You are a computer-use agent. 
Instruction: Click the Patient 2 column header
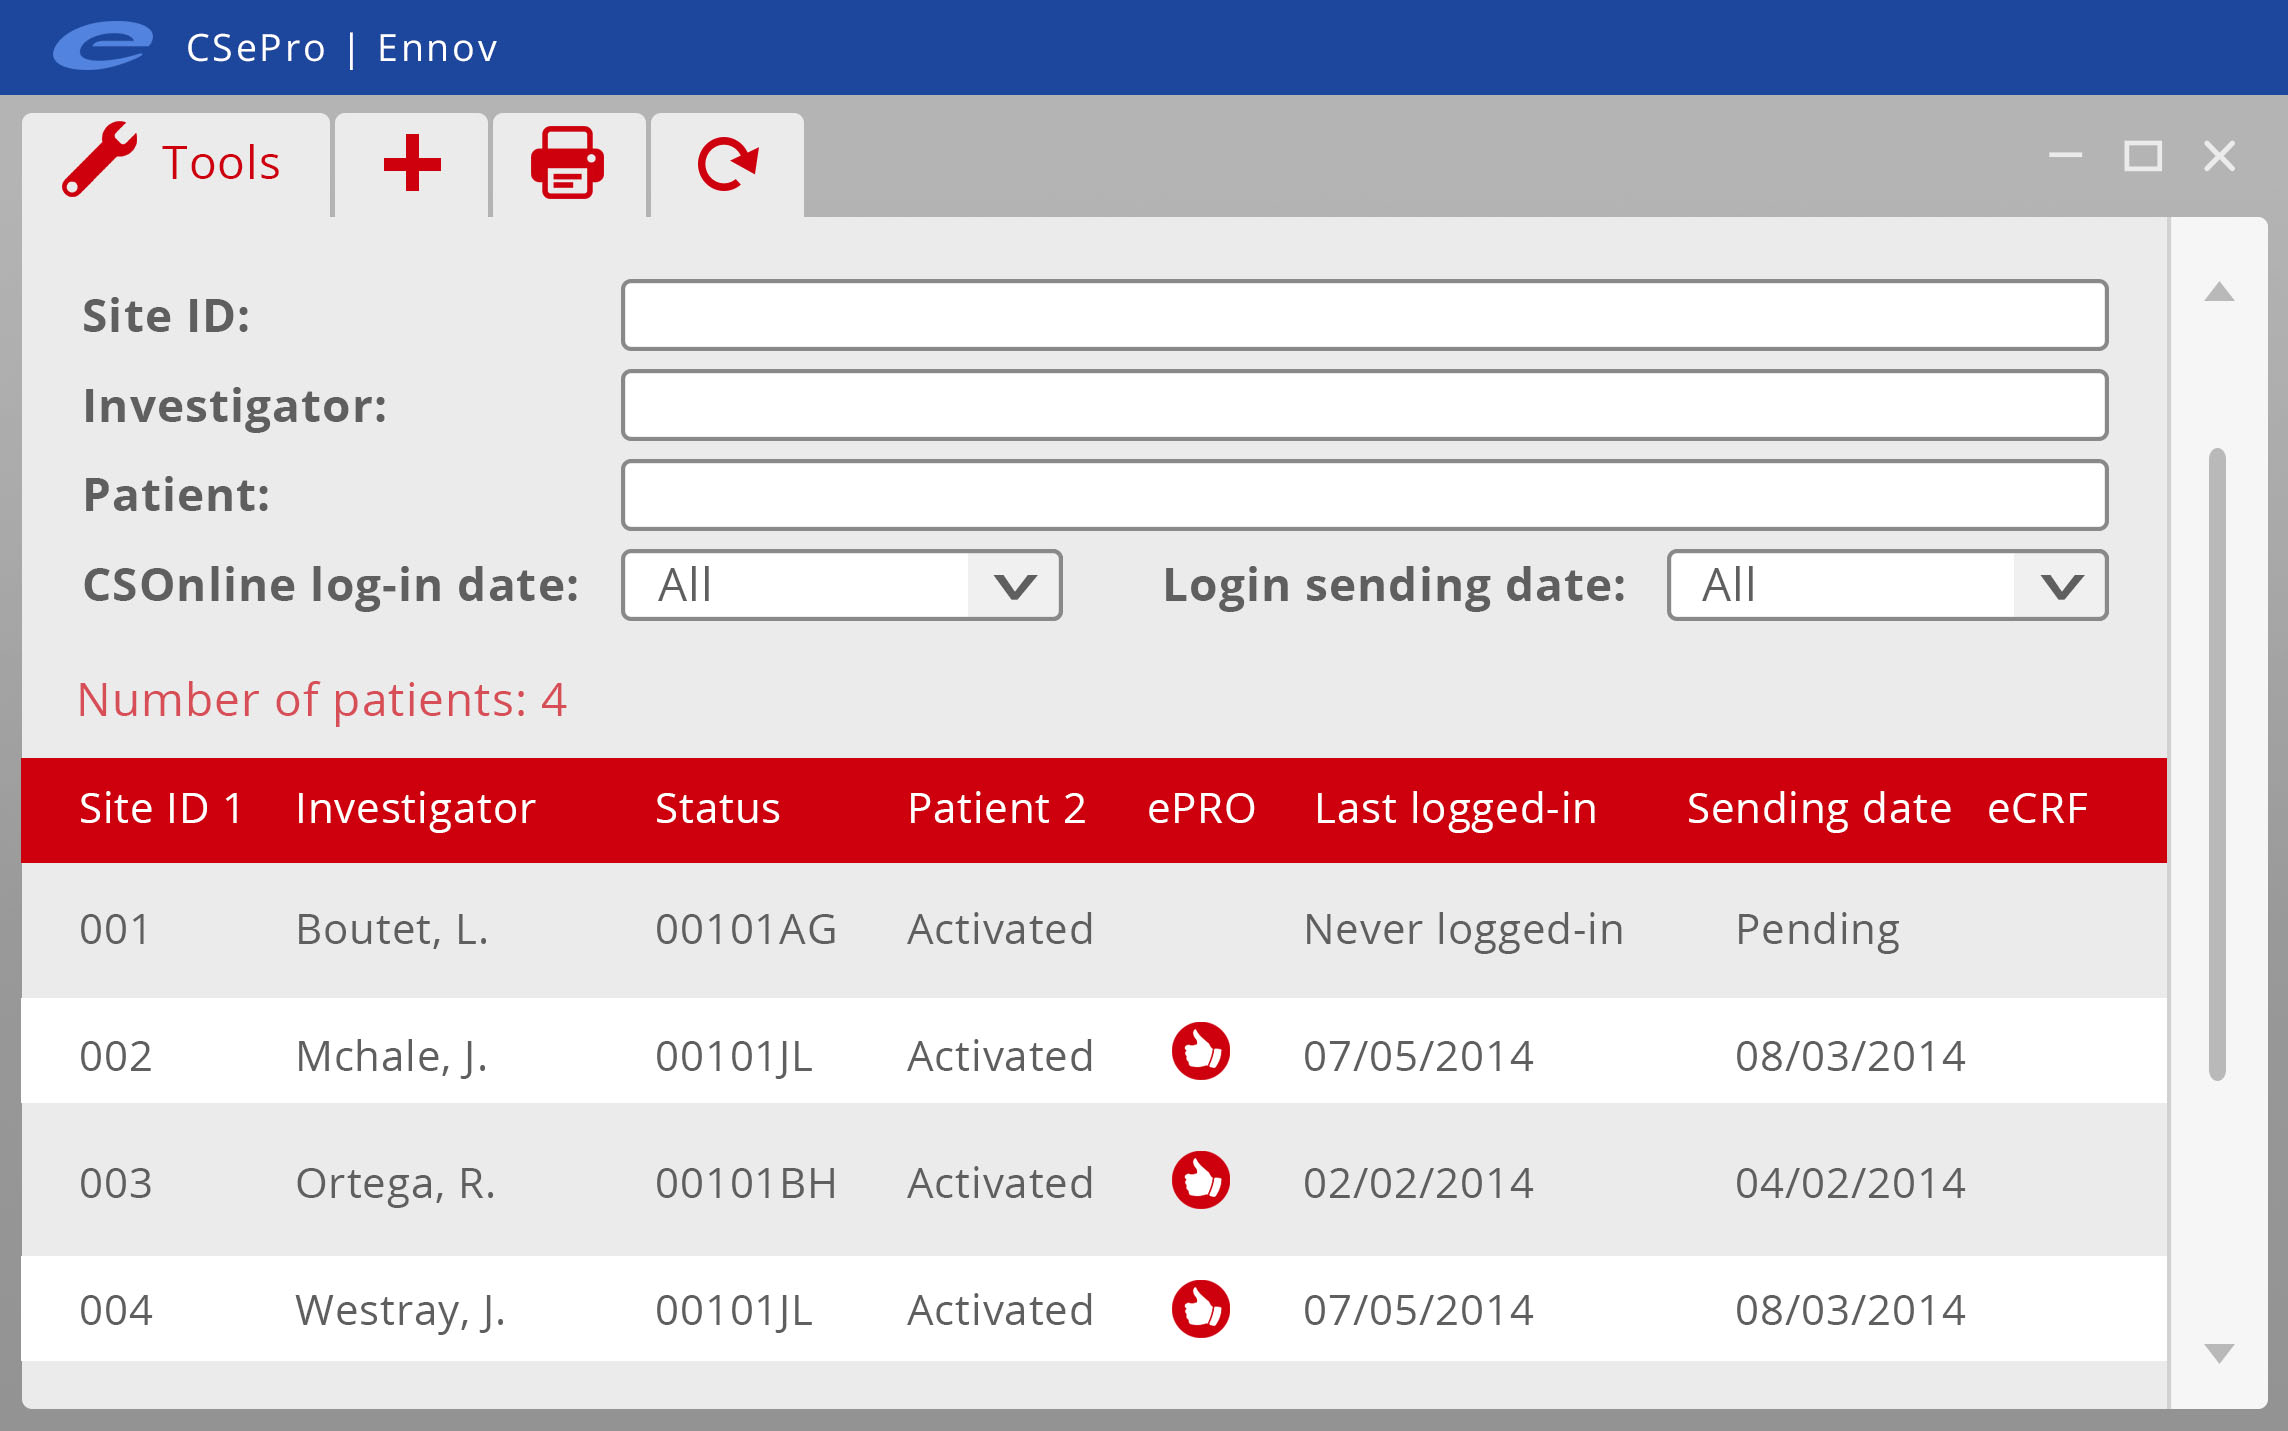[x=997, y=808]
